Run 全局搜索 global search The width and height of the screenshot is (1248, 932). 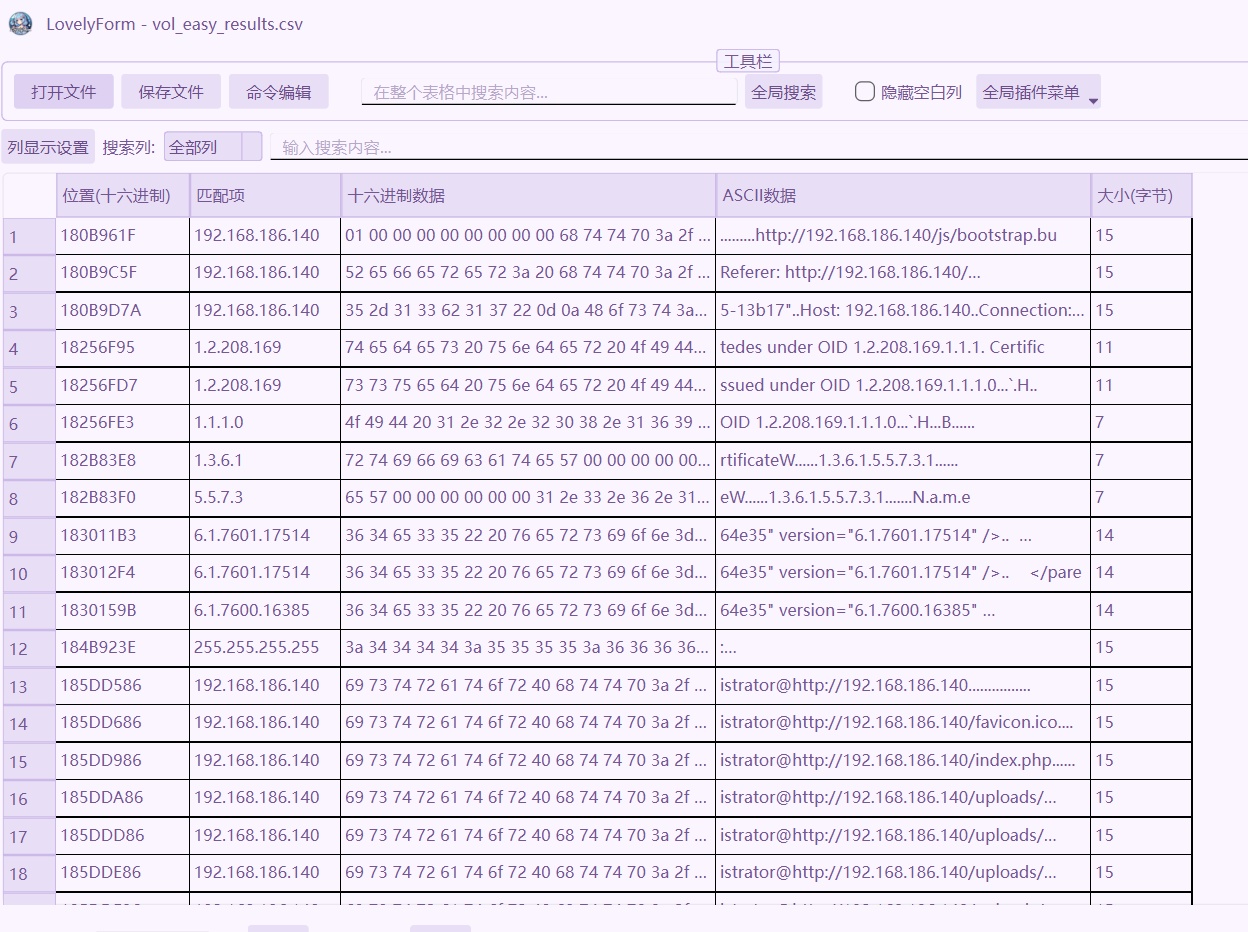click(783, 92)
